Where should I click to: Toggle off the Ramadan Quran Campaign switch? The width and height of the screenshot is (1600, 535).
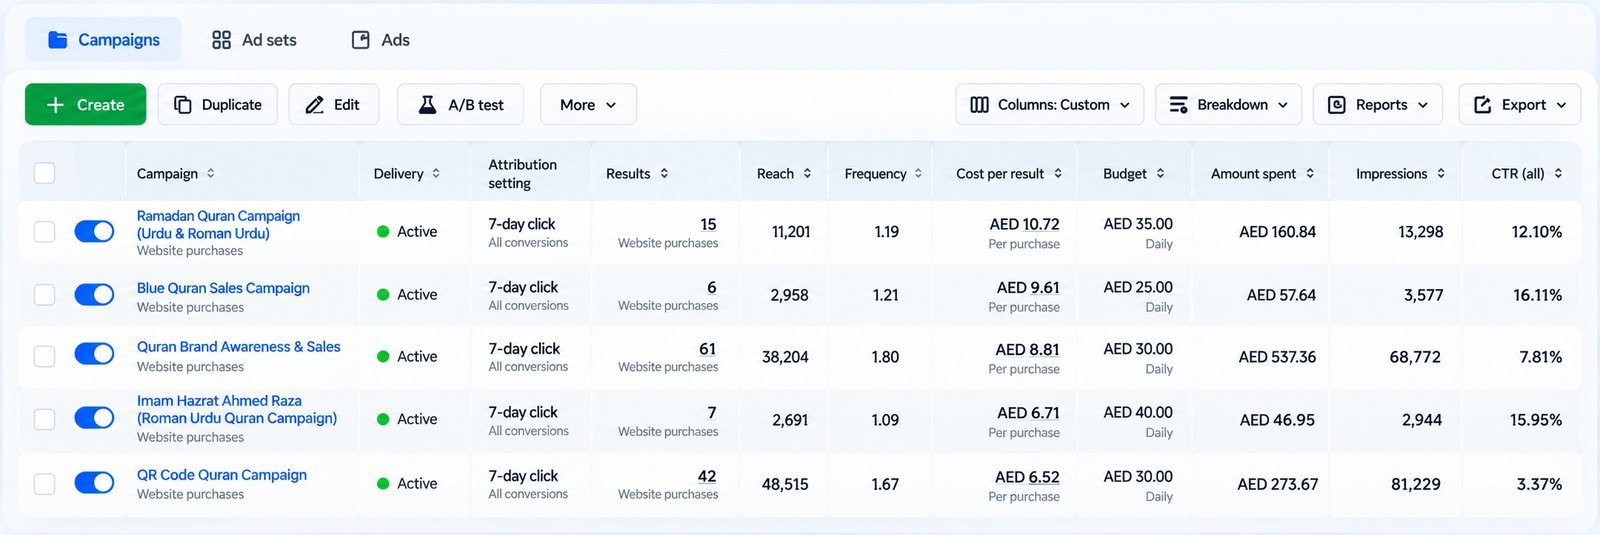(94, 232)
